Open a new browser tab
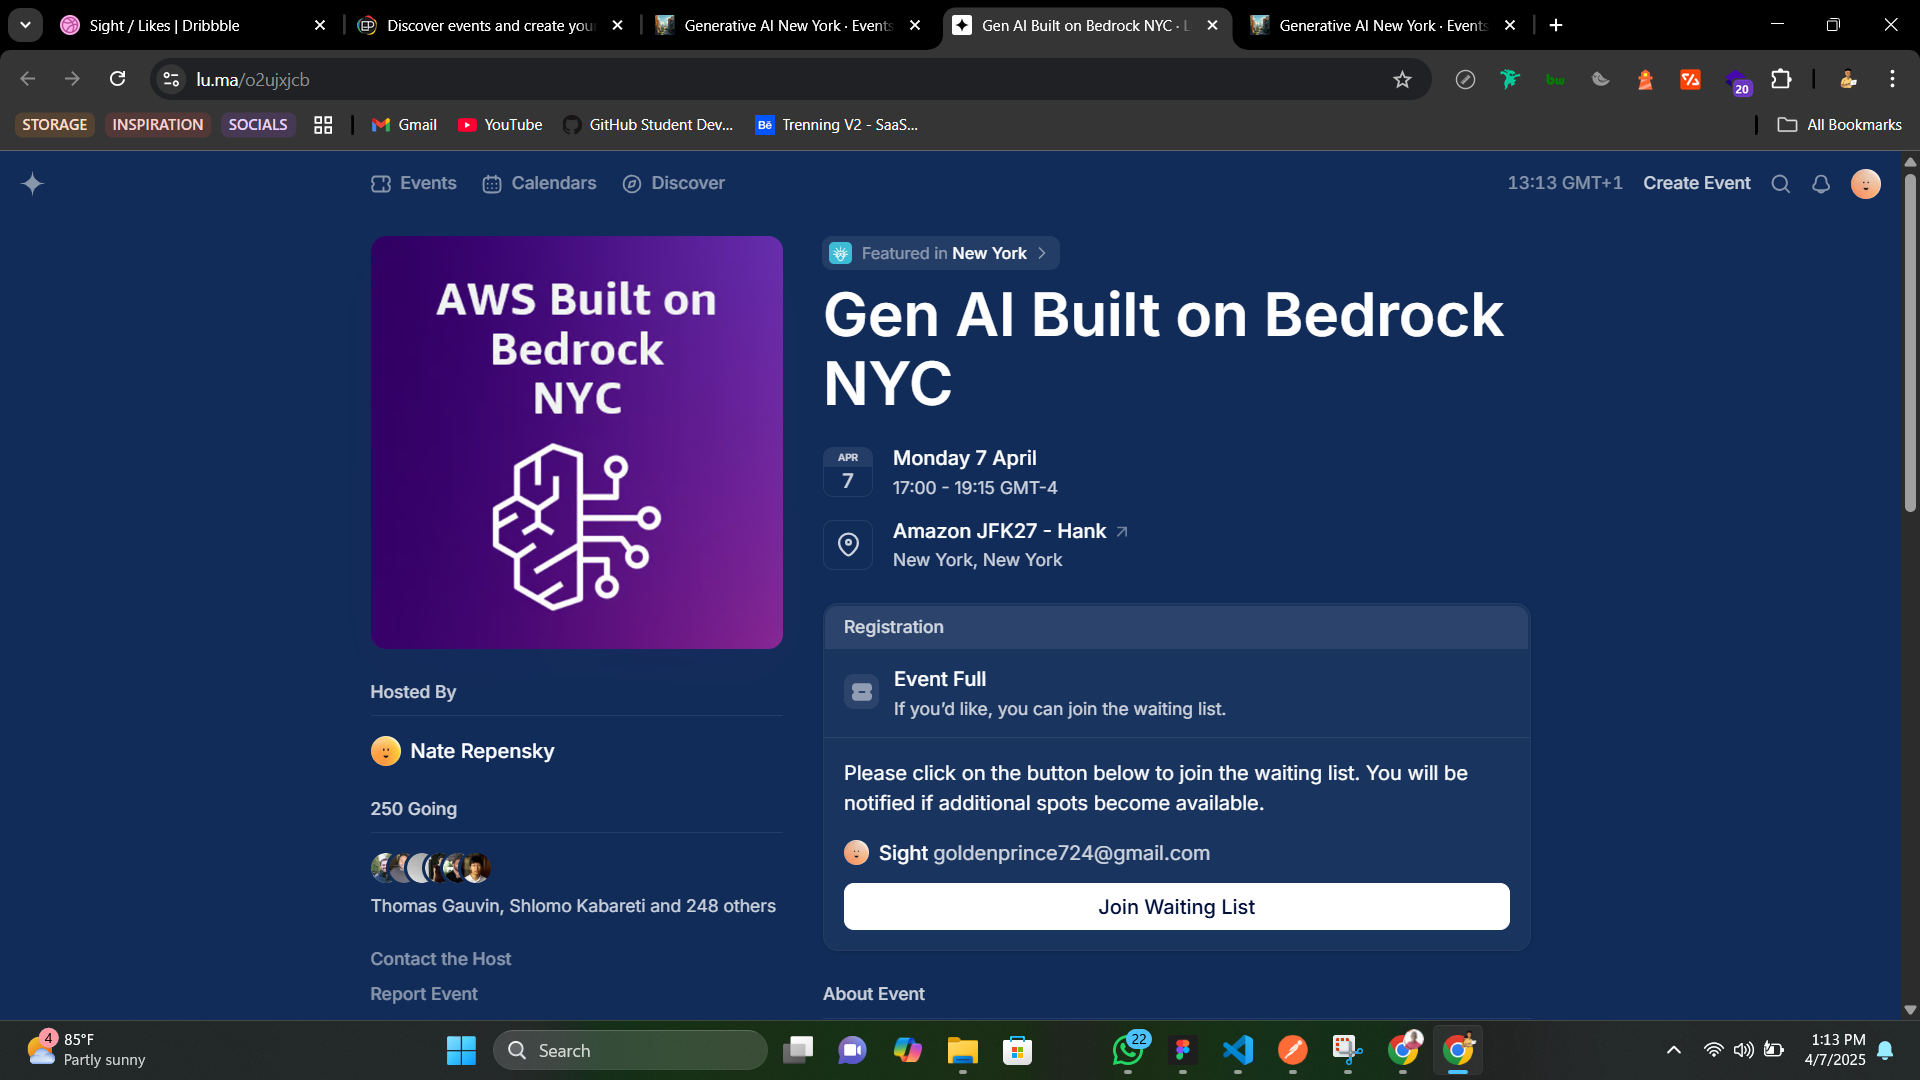Image resolution: width=1920 pixels, height=1080 pixels. click(1556, 26)
